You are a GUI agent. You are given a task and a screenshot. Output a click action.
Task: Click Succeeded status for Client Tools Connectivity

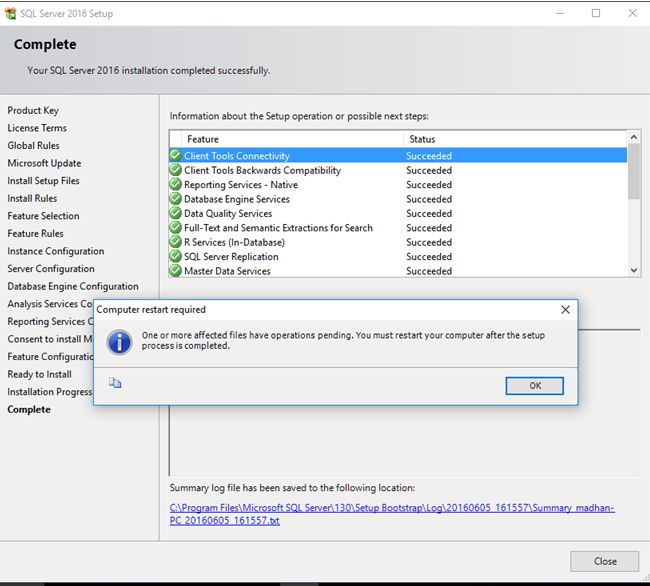429,156
